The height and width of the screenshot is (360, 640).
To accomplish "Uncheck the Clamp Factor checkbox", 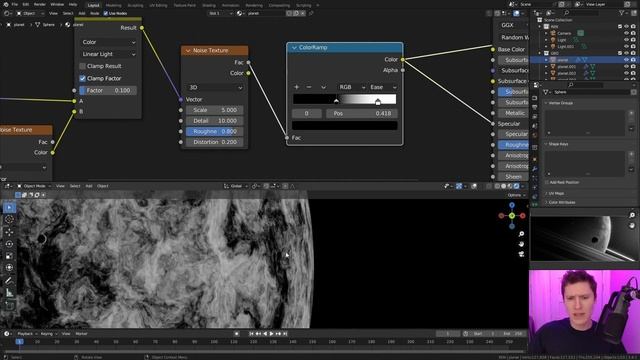I will tap(82, 78).
